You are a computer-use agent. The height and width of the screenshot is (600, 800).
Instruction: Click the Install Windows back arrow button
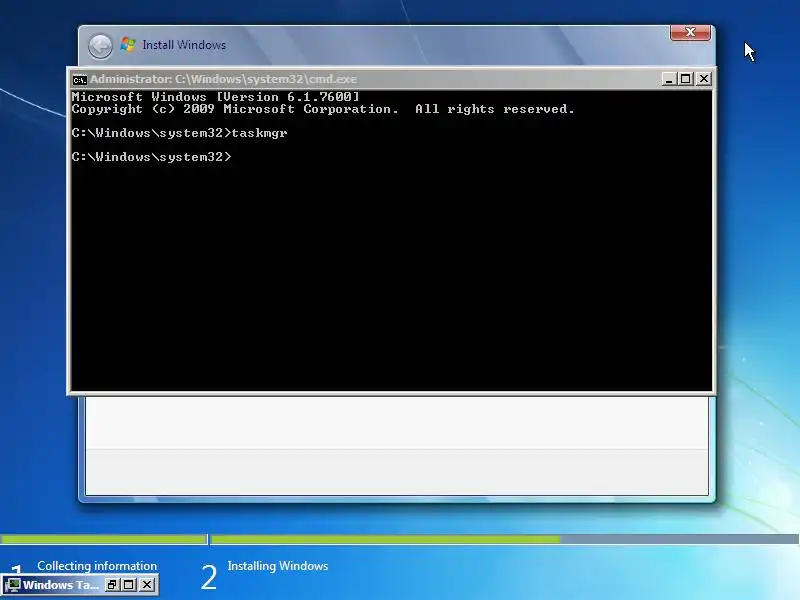point(100,46)
